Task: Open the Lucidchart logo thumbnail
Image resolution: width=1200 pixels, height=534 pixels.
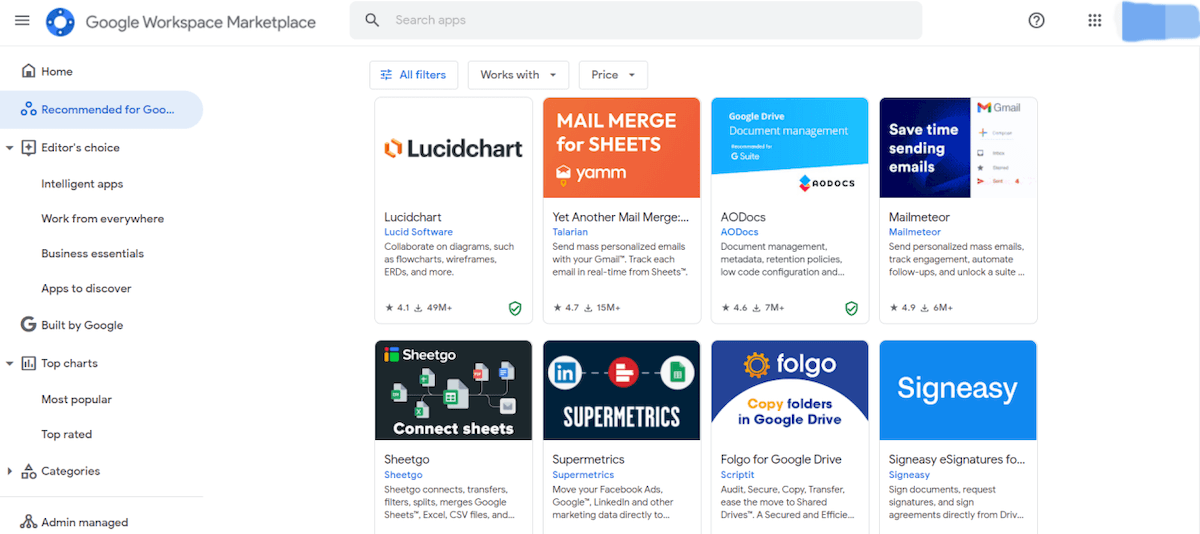Action: pyautogui.click(x=453, y=148)
